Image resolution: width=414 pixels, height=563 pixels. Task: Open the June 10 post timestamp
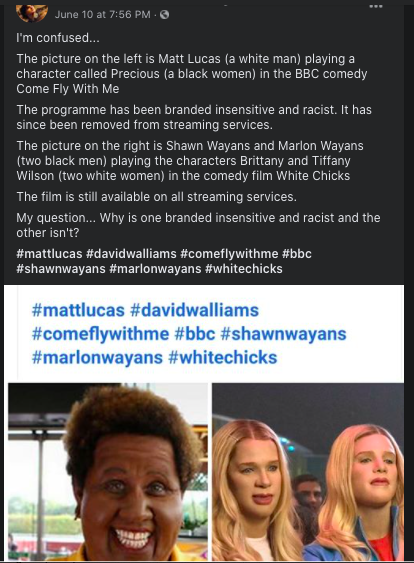pos(102,14)
